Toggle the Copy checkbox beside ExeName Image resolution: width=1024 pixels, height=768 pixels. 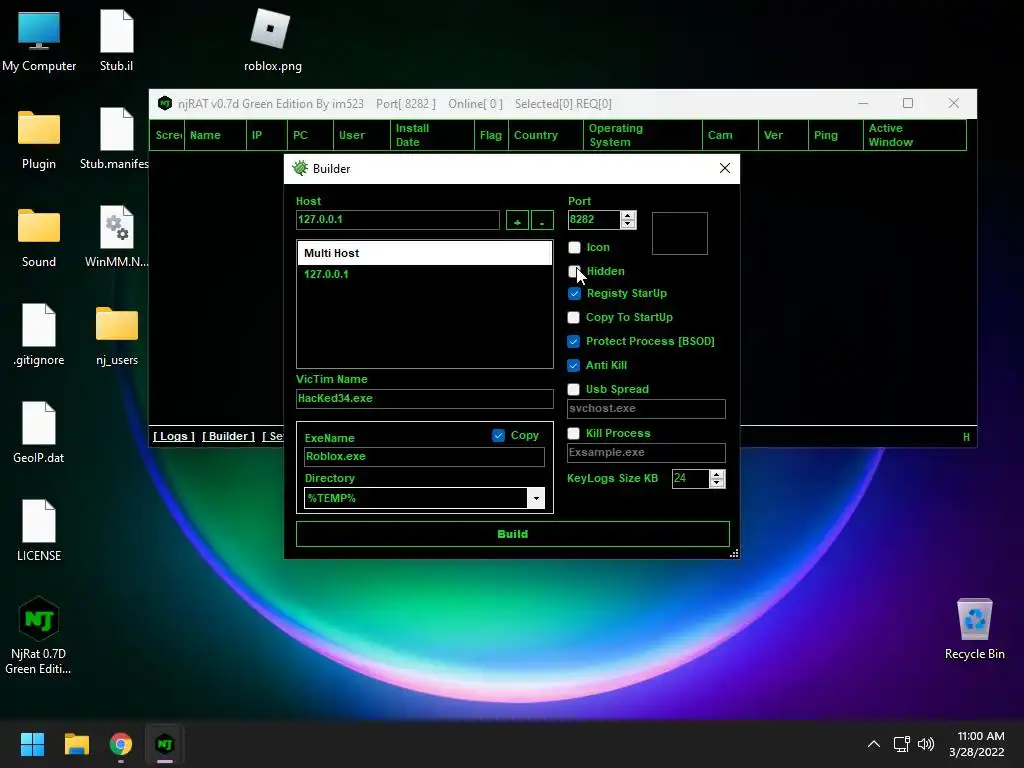pos(498,436)
